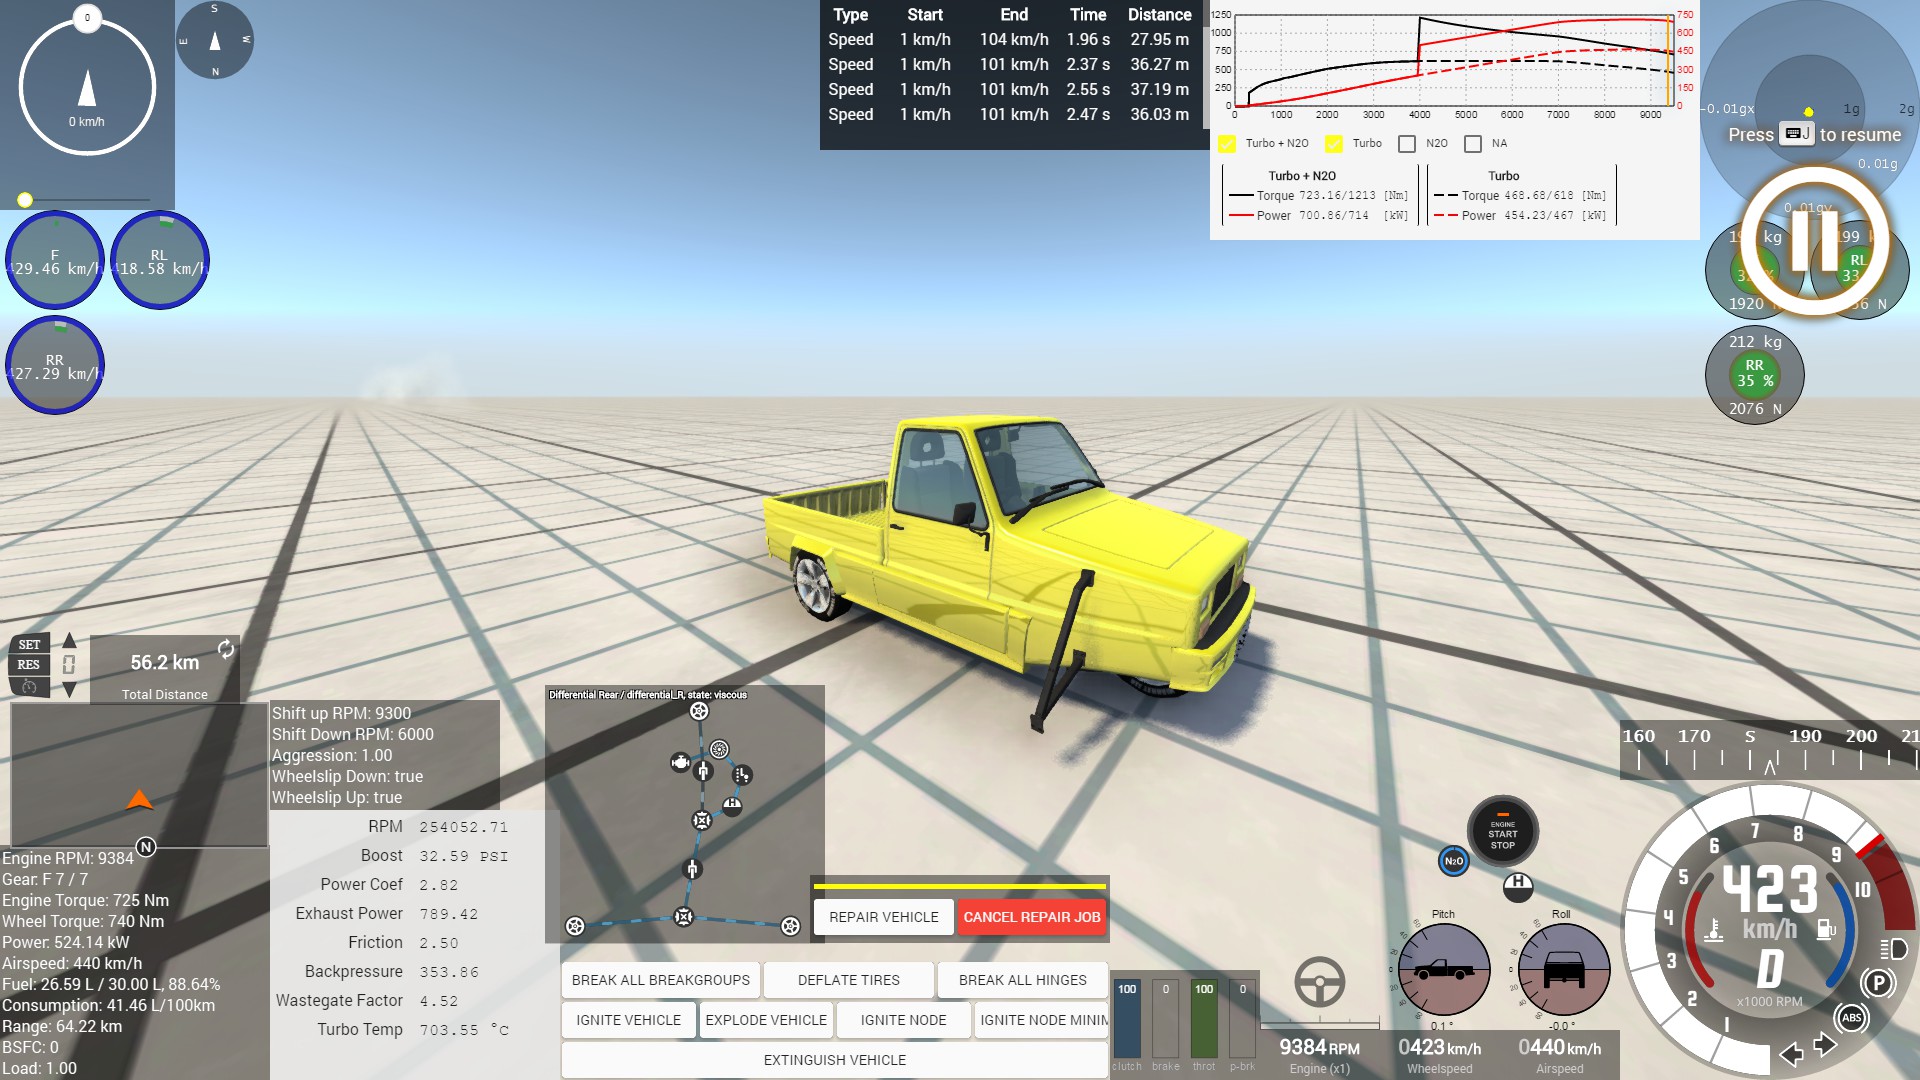
Task: Click the torque converter icon in powertrain diagram
Action: click(719, 749)
